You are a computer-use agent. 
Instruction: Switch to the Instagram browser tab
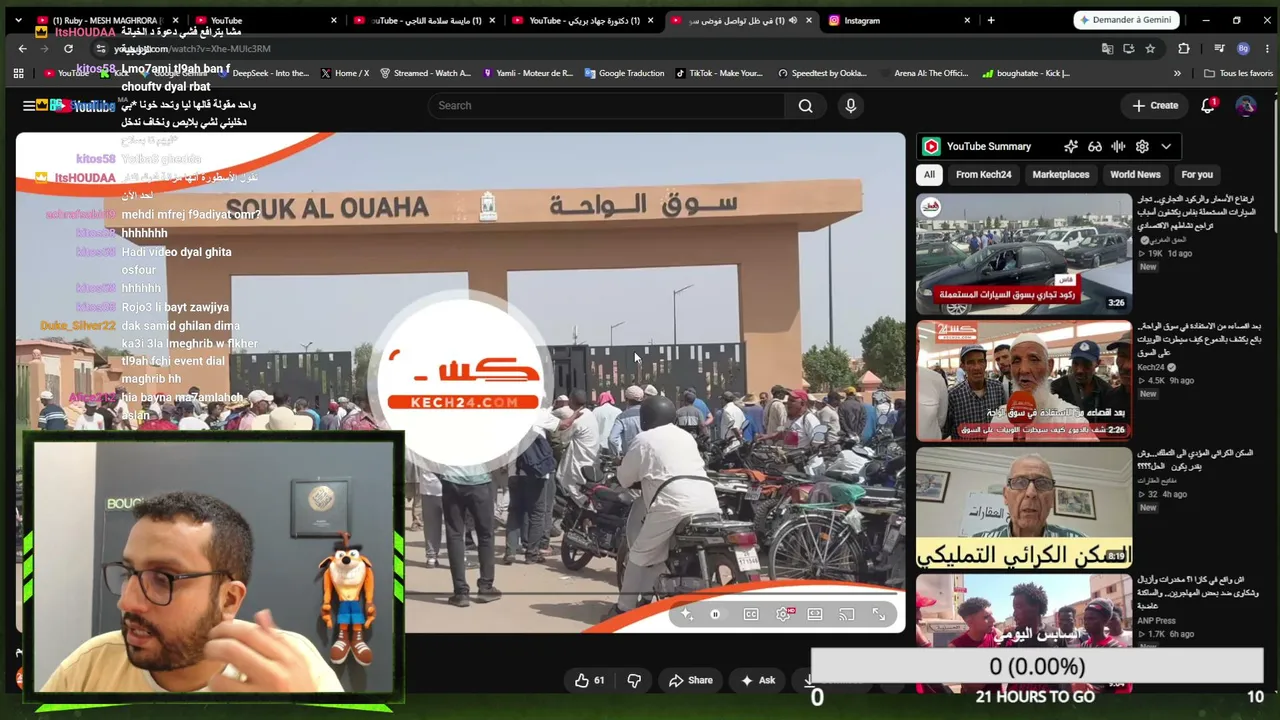coord(900,20)
